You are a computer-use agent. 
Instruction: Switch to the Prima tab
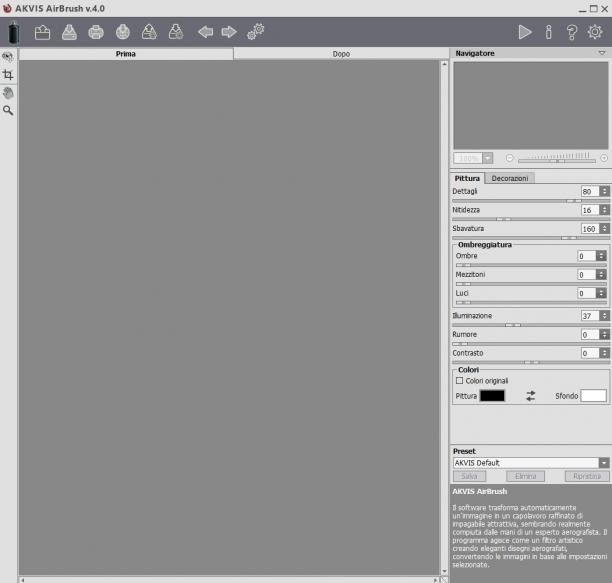click(126, 54)
